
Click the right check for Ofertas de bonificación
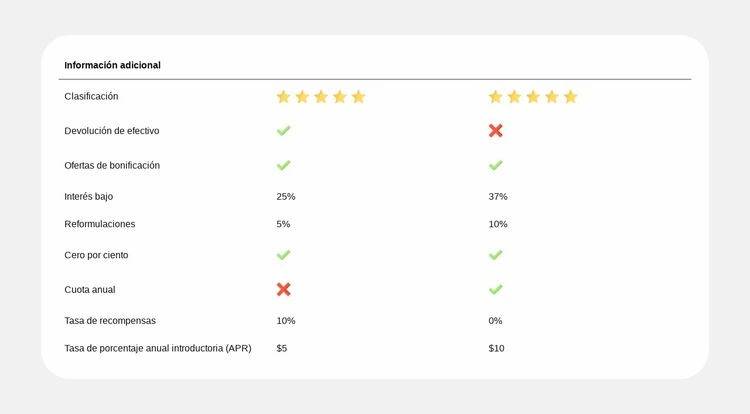coord(496,165)
